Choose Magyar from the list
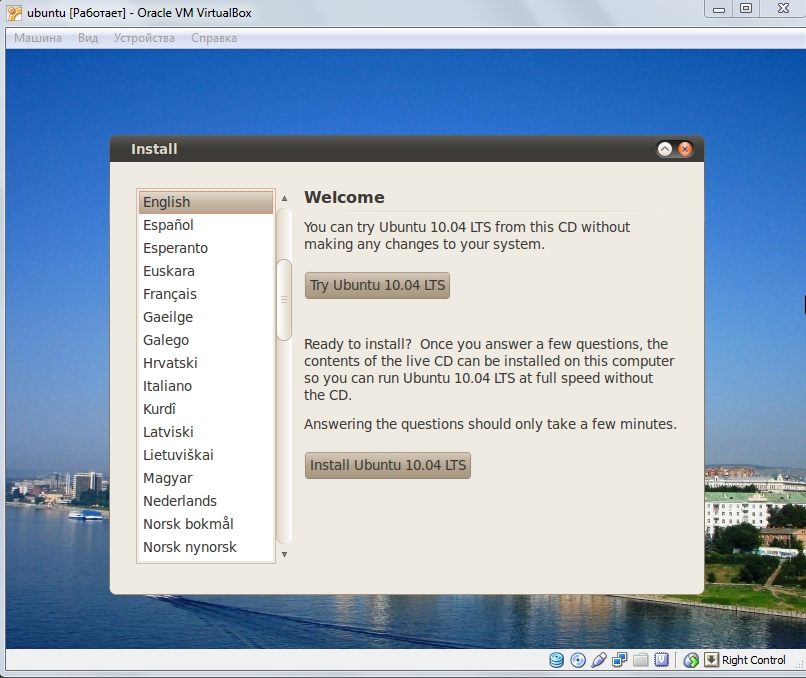806x678 pixels. click(x=206, y=478)
